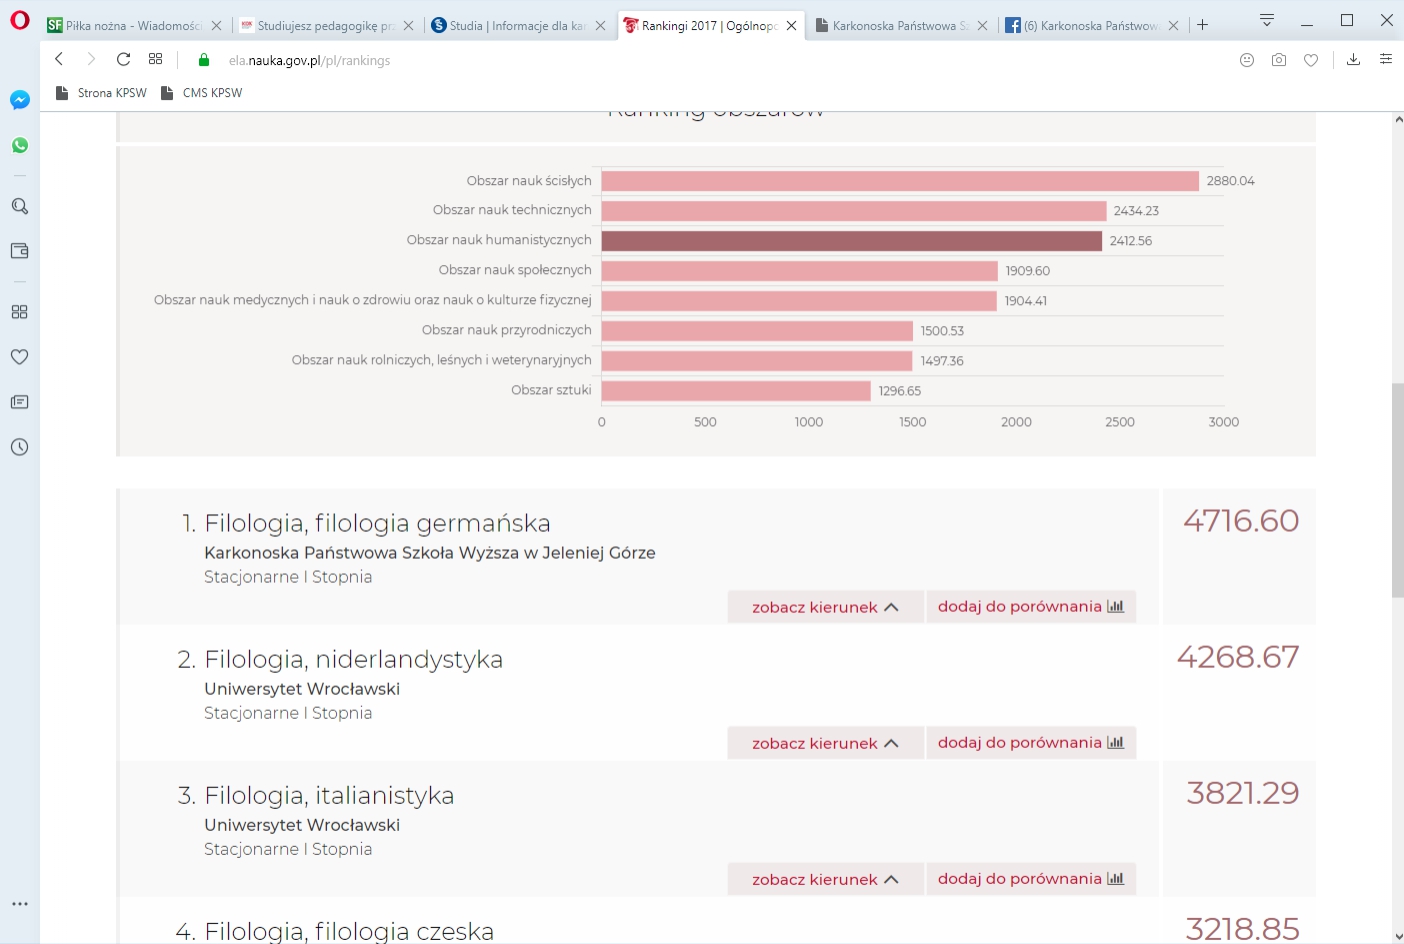Image resolution: width=1404 pixels, height=944 pixels.
Task: Show the green lock site security info
Action: (x=204, y=60)
